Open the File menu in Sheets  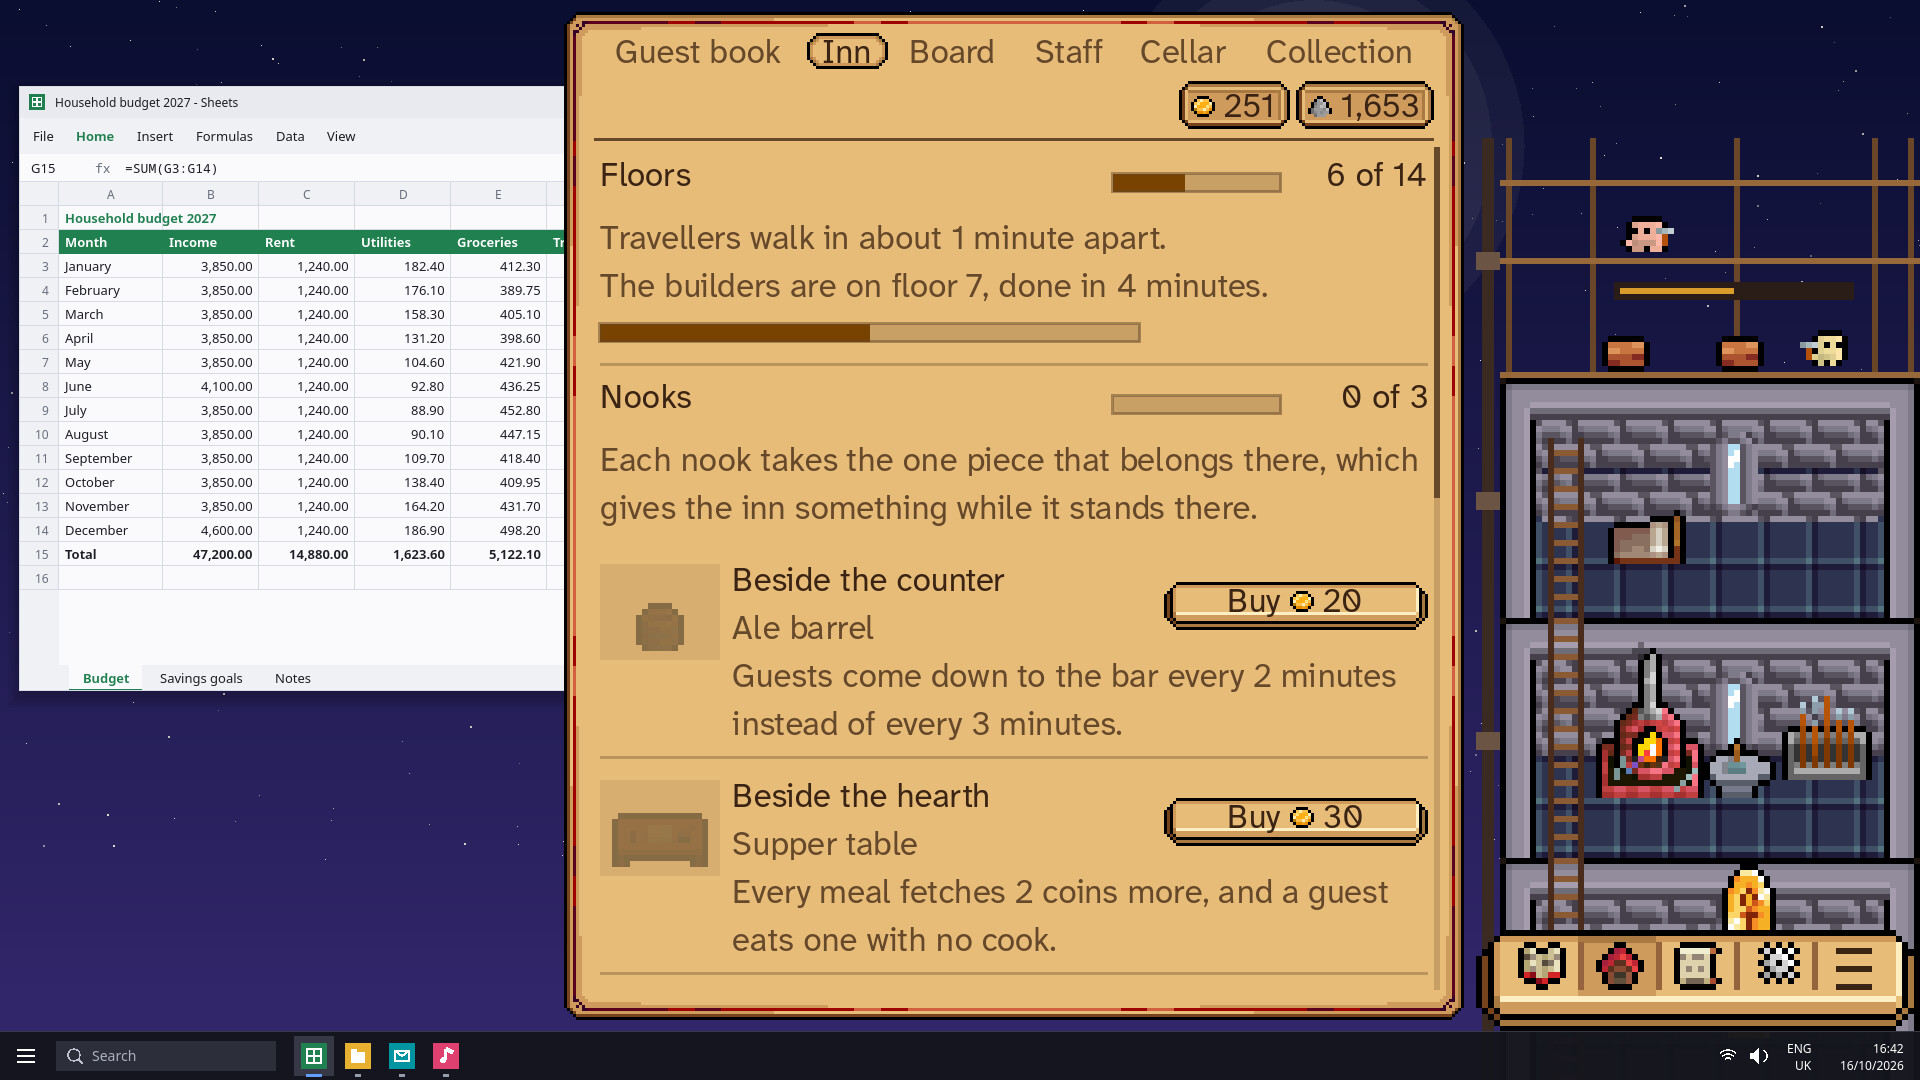click(x=43, y=136)
